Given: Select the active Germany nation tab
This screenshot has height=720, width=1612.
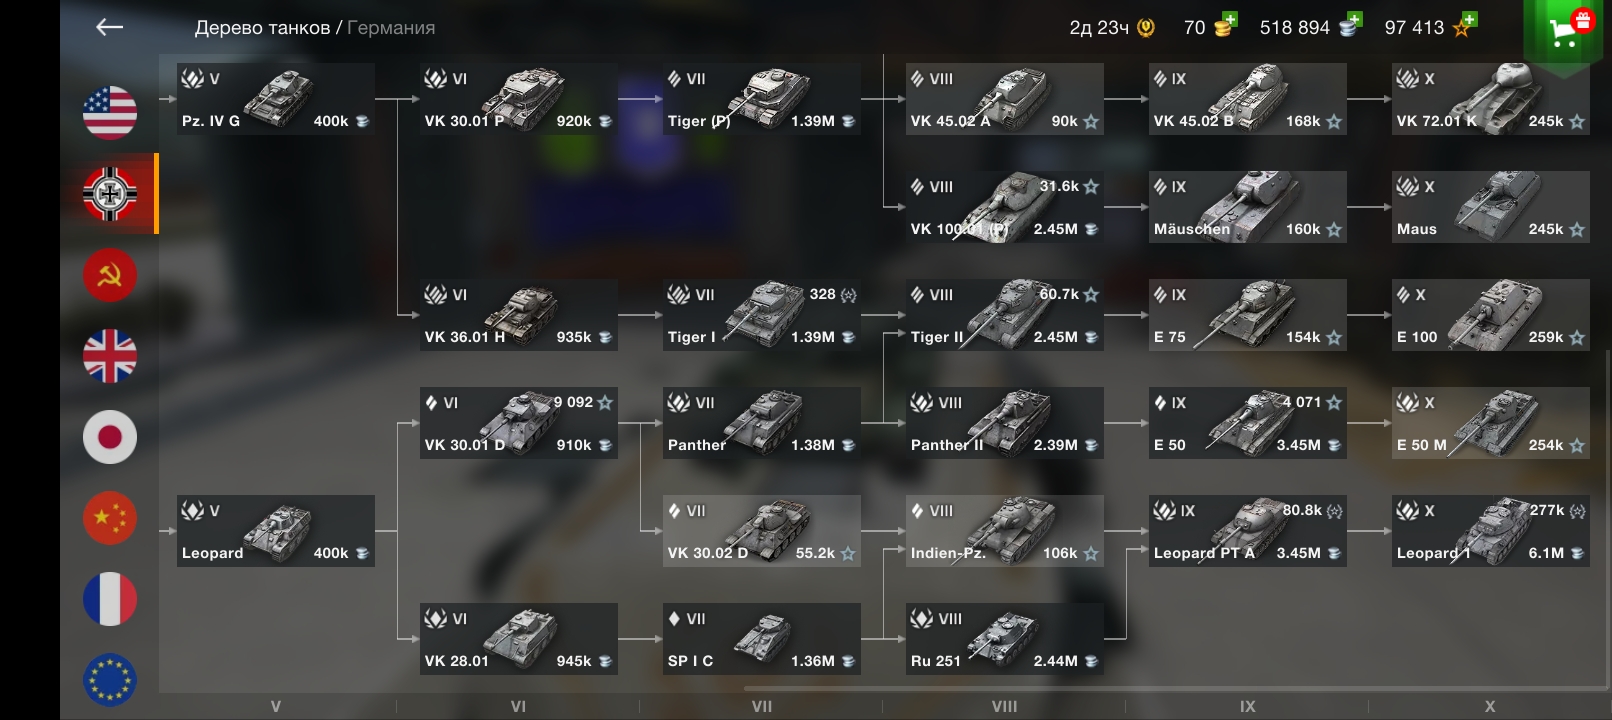Looking at the screenshot, I should pyautogui.click(x=110, y=193).
